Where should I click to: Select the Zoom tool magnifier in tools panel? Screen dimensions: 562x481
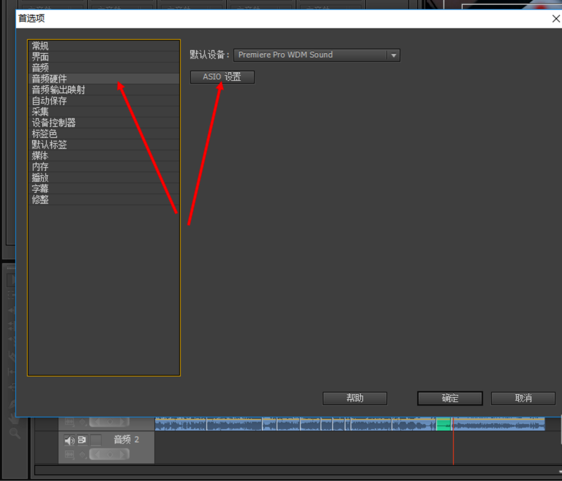coord(15,433)
